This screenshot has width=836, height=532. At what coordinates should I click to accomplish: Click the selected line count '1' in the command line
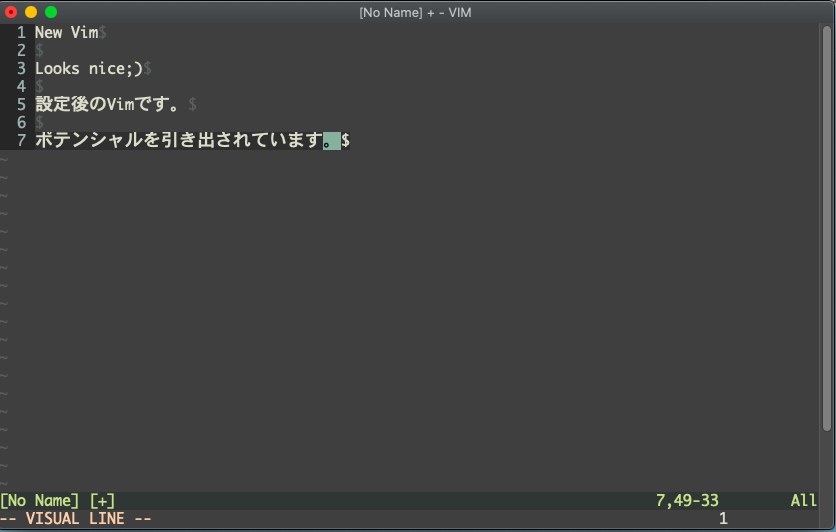(x=723, y=519)
